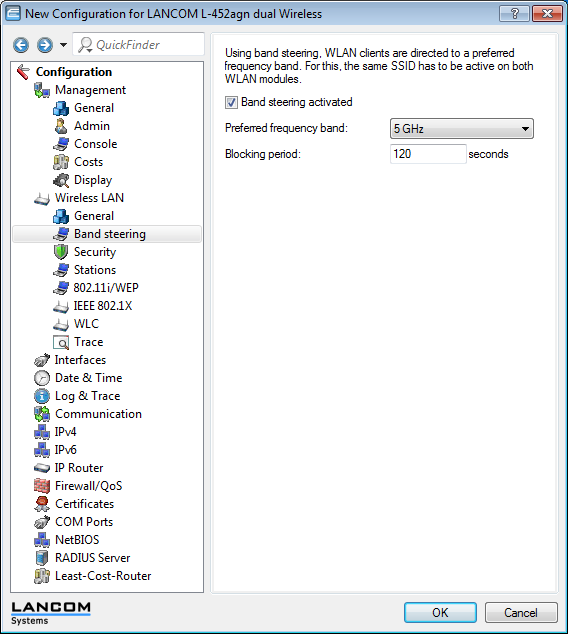
Task: Select the Communication tree label
Action: [x=99, y=414]
